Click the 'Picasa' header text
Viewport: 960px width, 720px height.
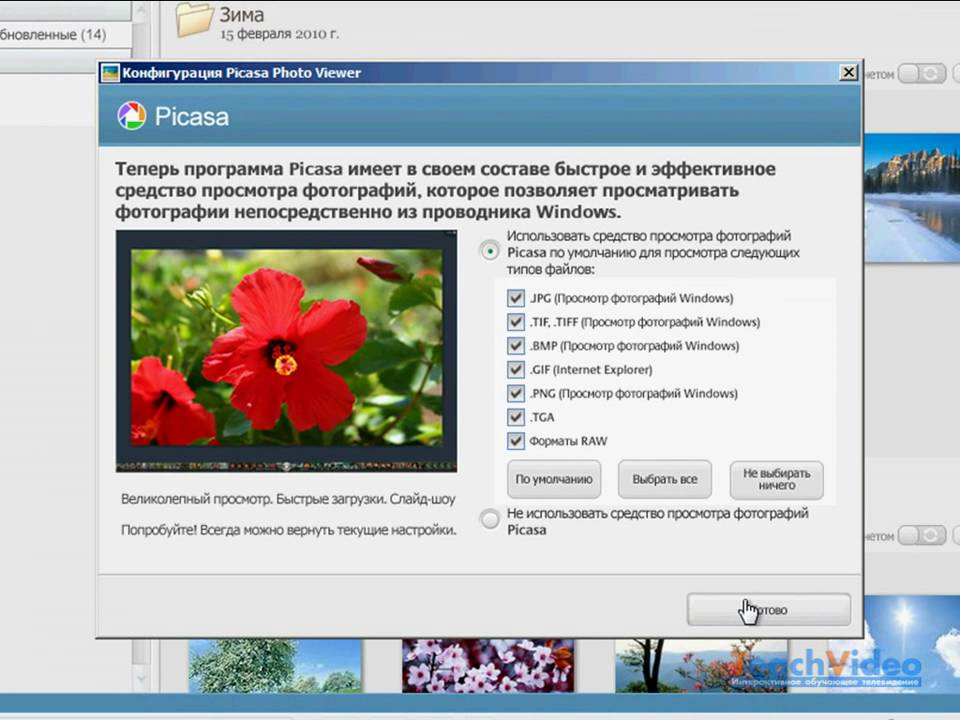coord(192,116)
